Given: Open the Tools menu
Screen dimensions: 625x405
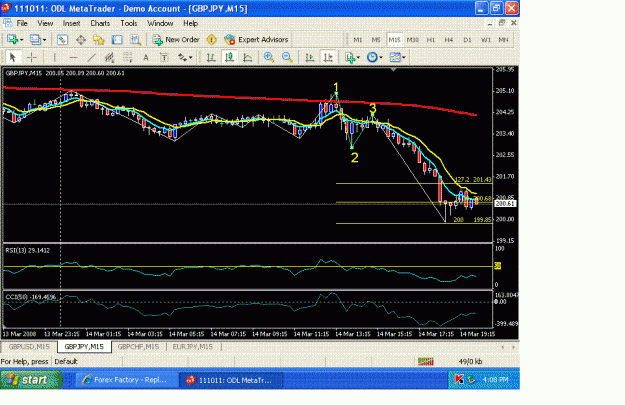Looking at the screenshot, I should tap(129, 23).
